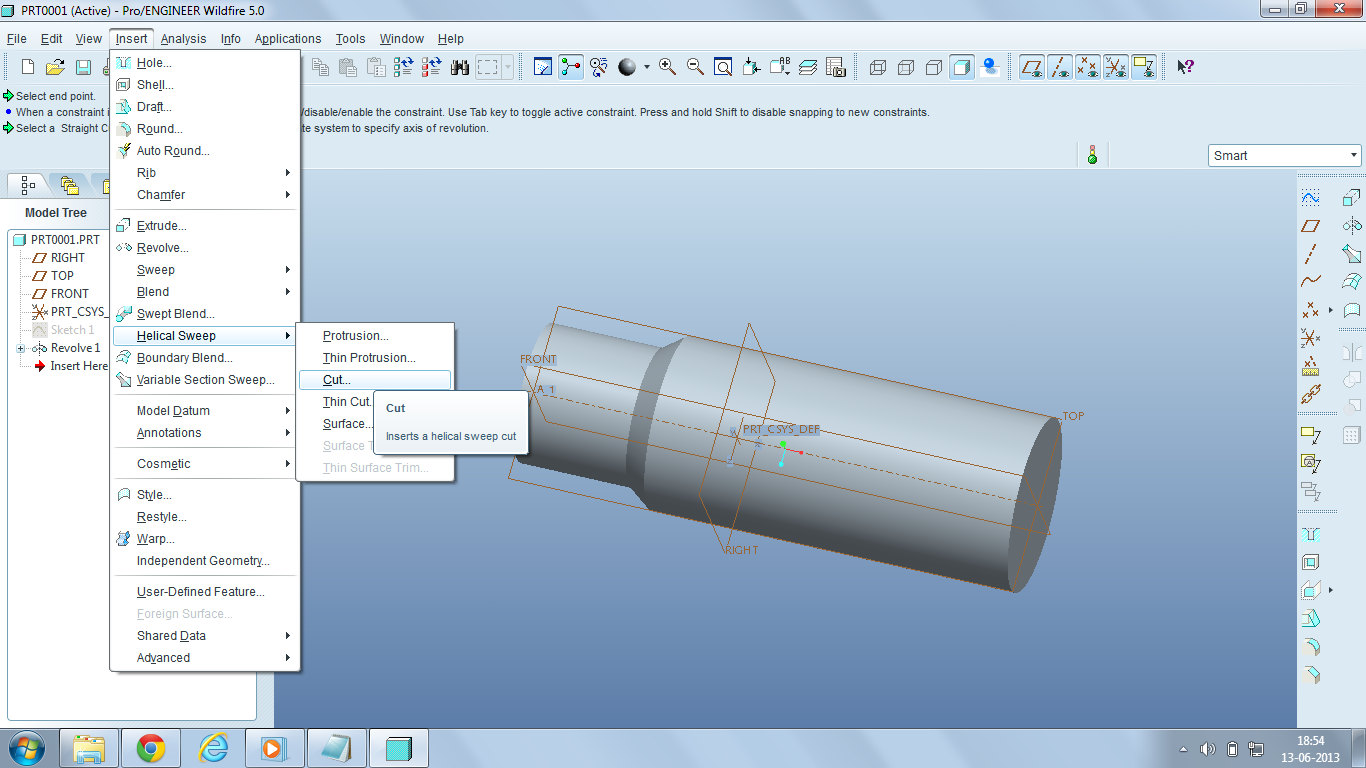The image size is (1366, 768).
Task: Expand the Revolve 1 tree node
Action: pos(21,348)
